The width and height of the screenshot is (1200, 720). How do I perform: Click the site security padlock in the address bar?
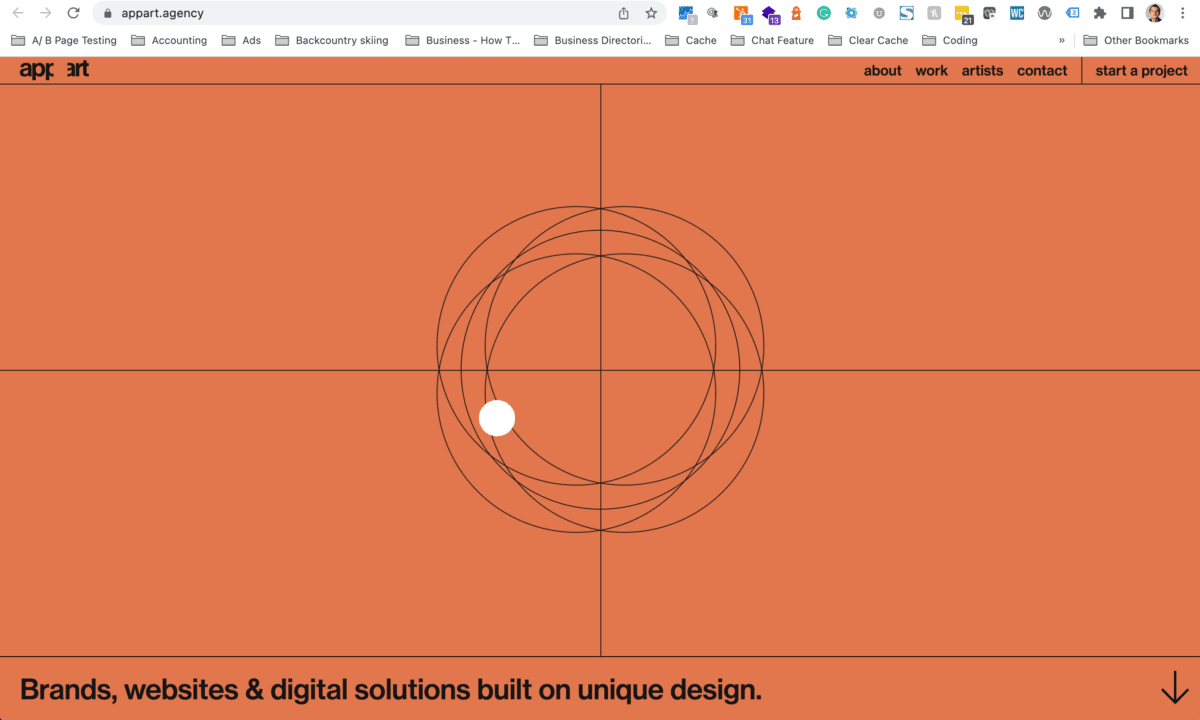tap(107, 13)
